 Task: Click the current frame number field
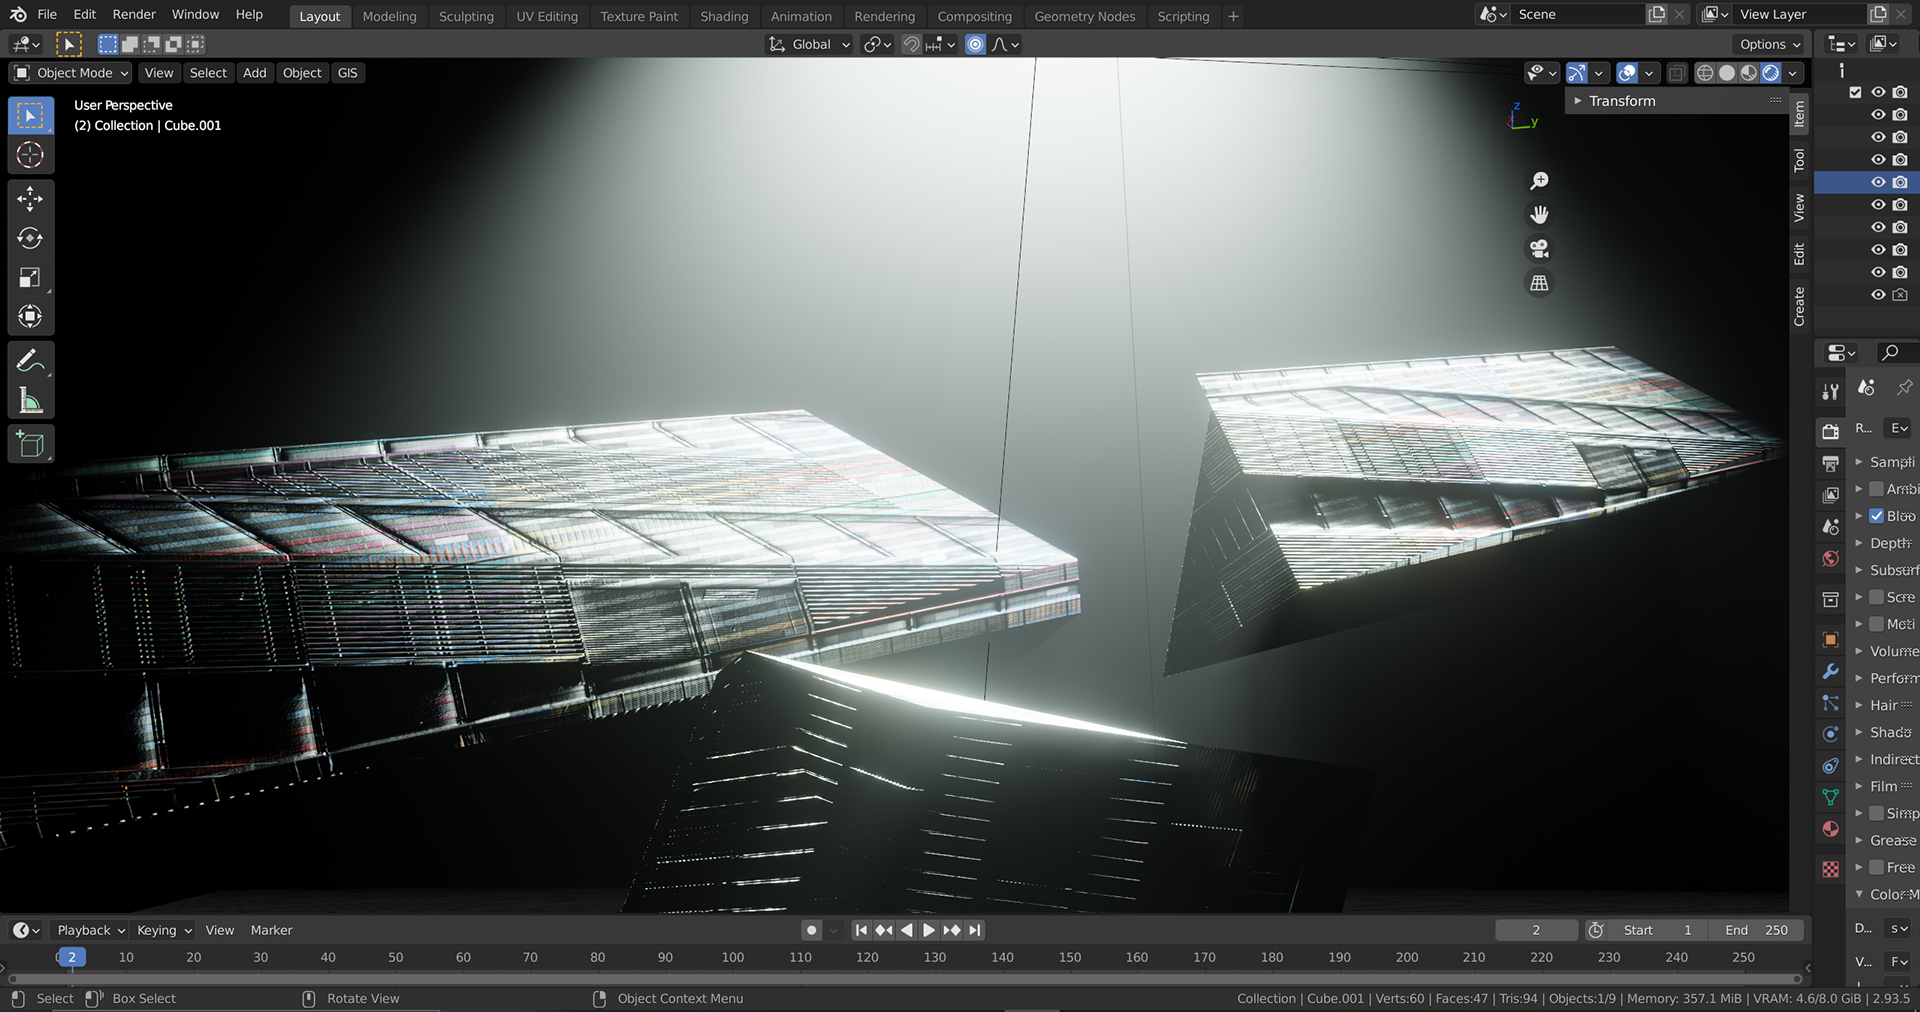tap(1536, 930)
